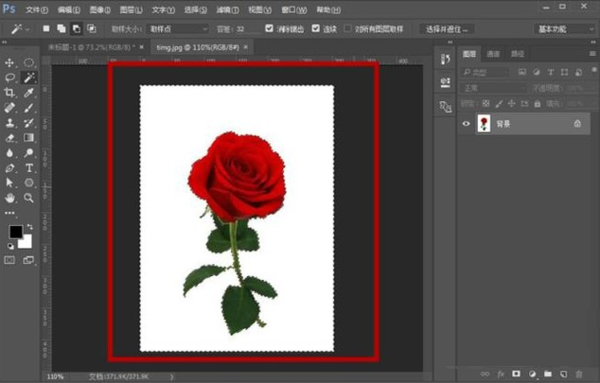Select the Move tool
600x383 pixels.
(10, 63)
